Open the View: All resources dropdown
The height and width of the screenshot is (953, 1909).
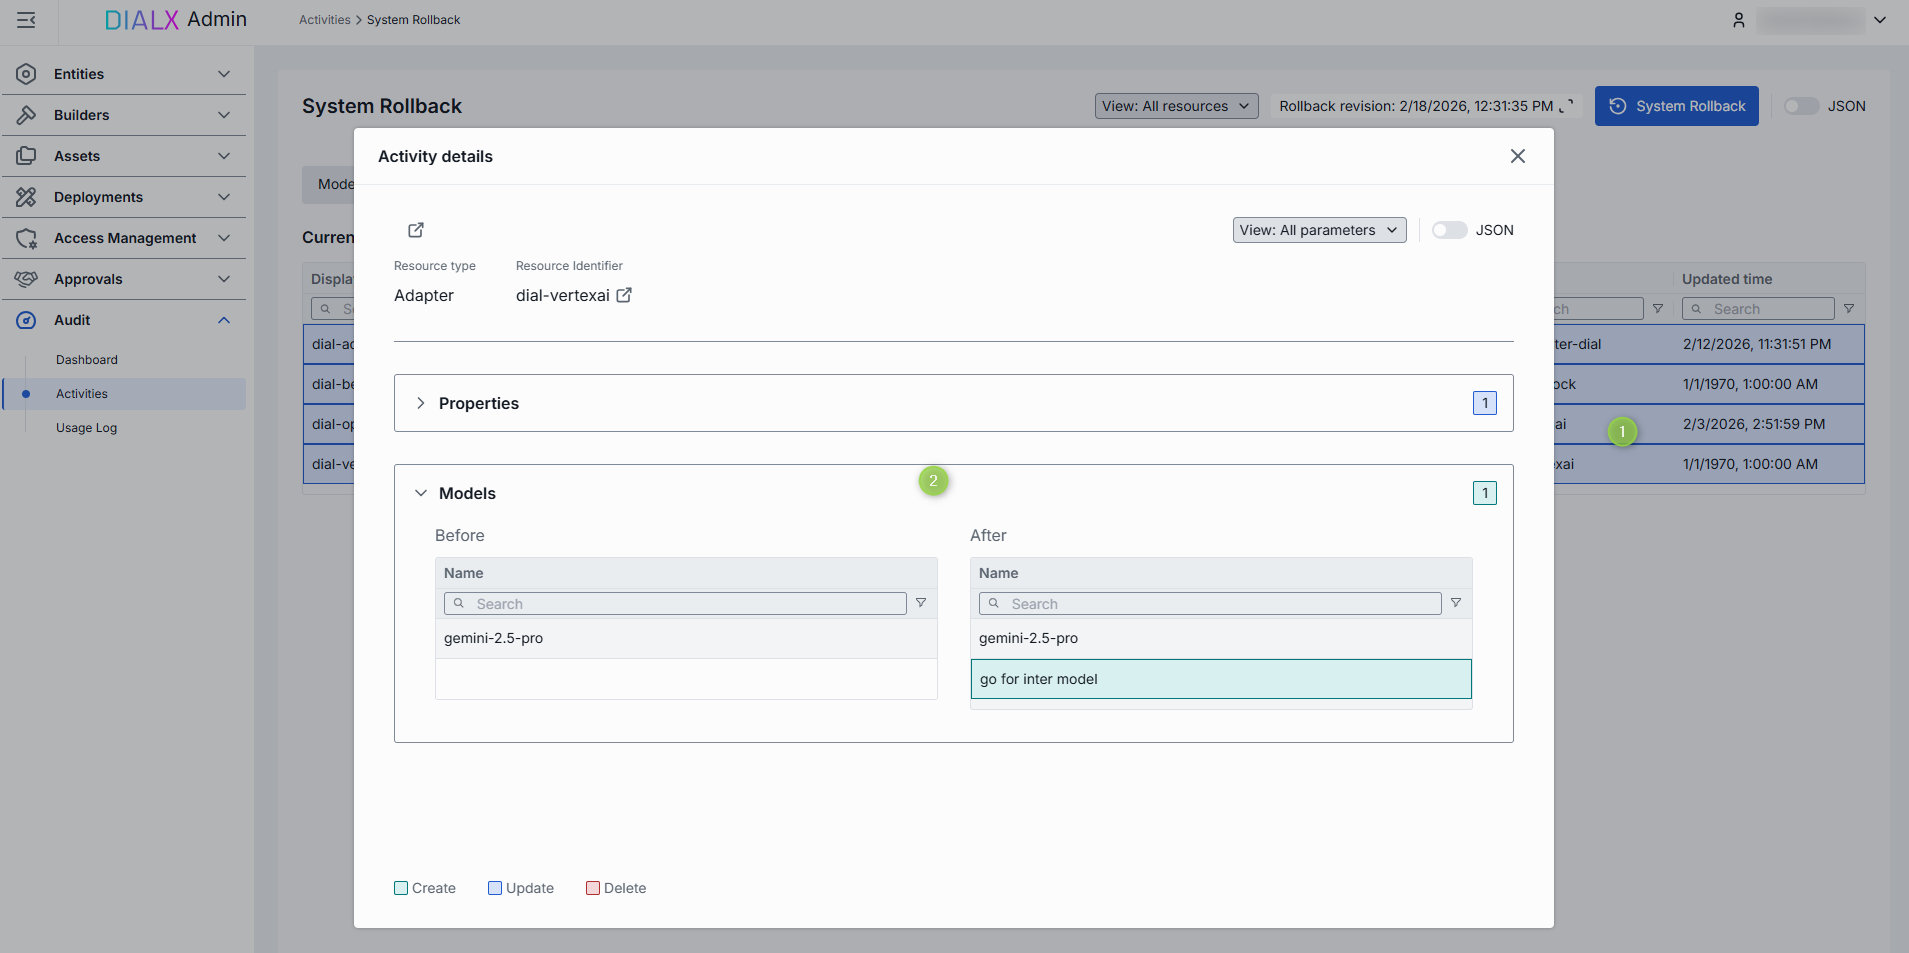(x=1175, y=106)
